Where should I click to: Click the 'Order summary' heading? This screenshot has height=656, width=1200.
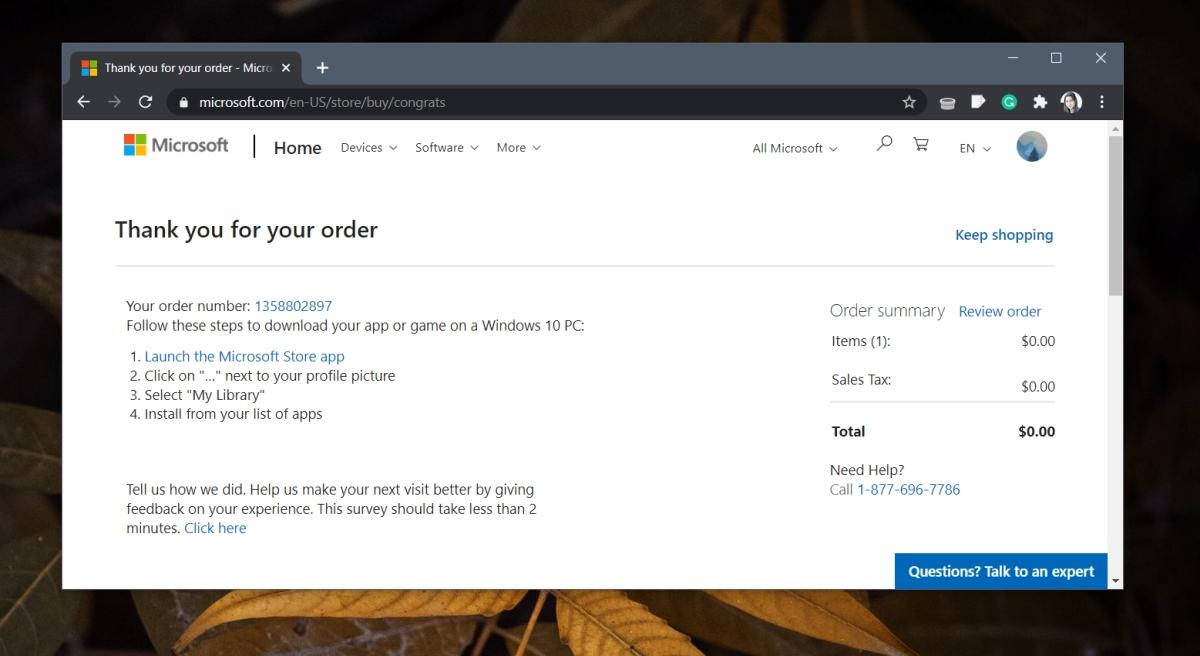point(887,311)
